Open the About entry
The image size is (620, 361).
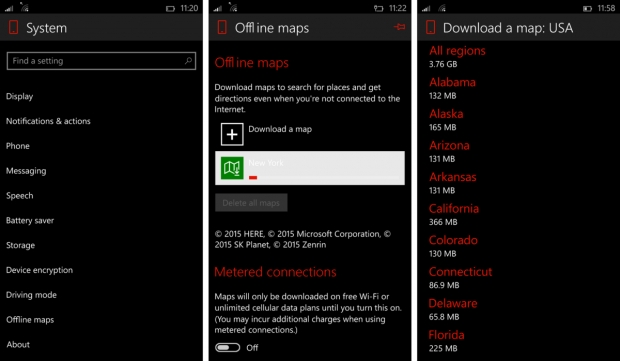18,344
